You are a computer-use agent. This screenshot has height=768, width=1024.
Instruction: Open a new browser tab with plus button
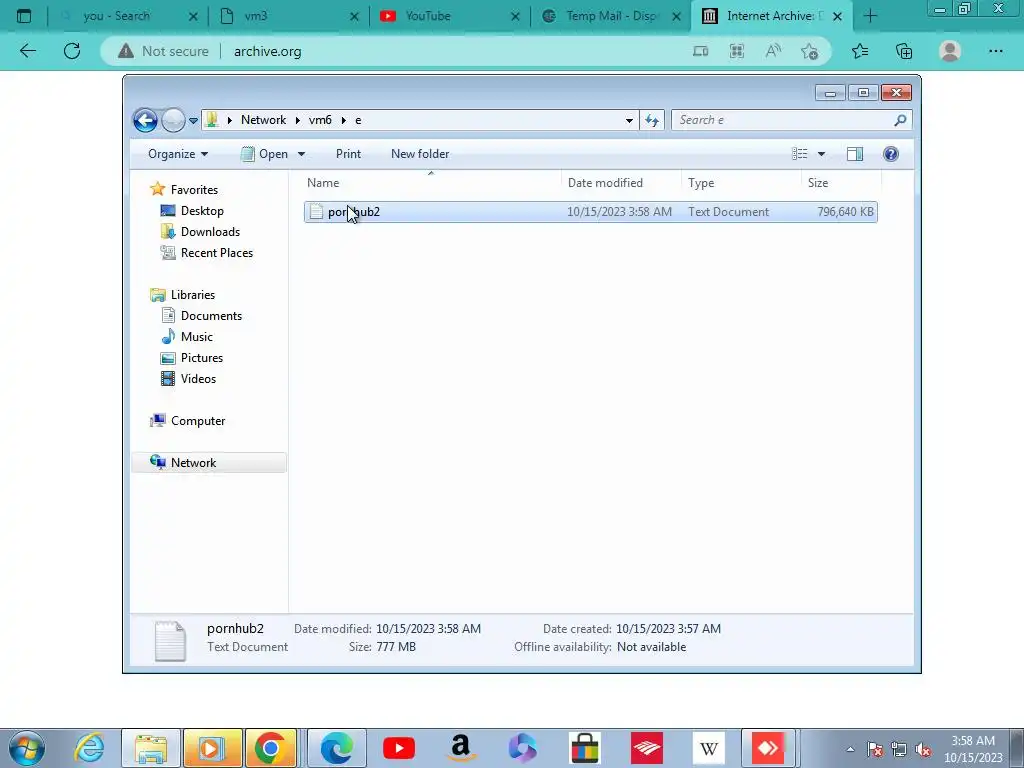(x=870, y=16)
